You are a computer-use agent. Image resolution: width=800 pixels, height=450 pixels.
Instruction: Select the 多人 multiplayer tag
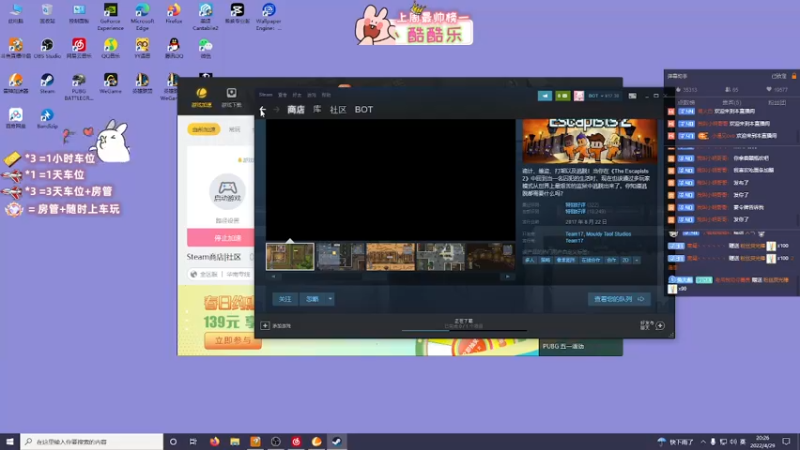pos(529,260)
